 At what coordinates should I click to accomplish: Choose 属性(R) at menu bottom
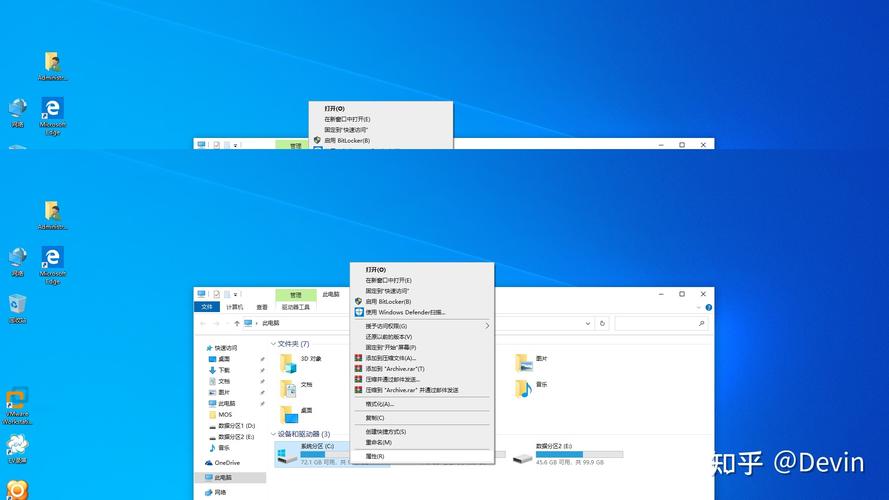422,456
